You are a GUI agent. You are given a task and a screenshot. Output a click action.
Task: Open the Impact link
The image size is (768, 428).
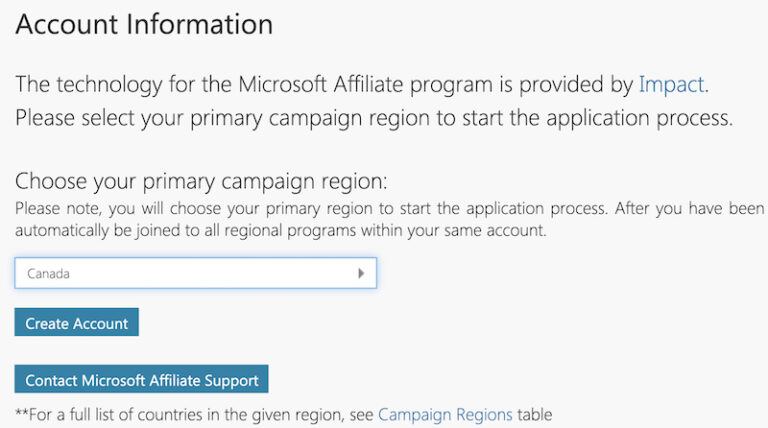672,84
